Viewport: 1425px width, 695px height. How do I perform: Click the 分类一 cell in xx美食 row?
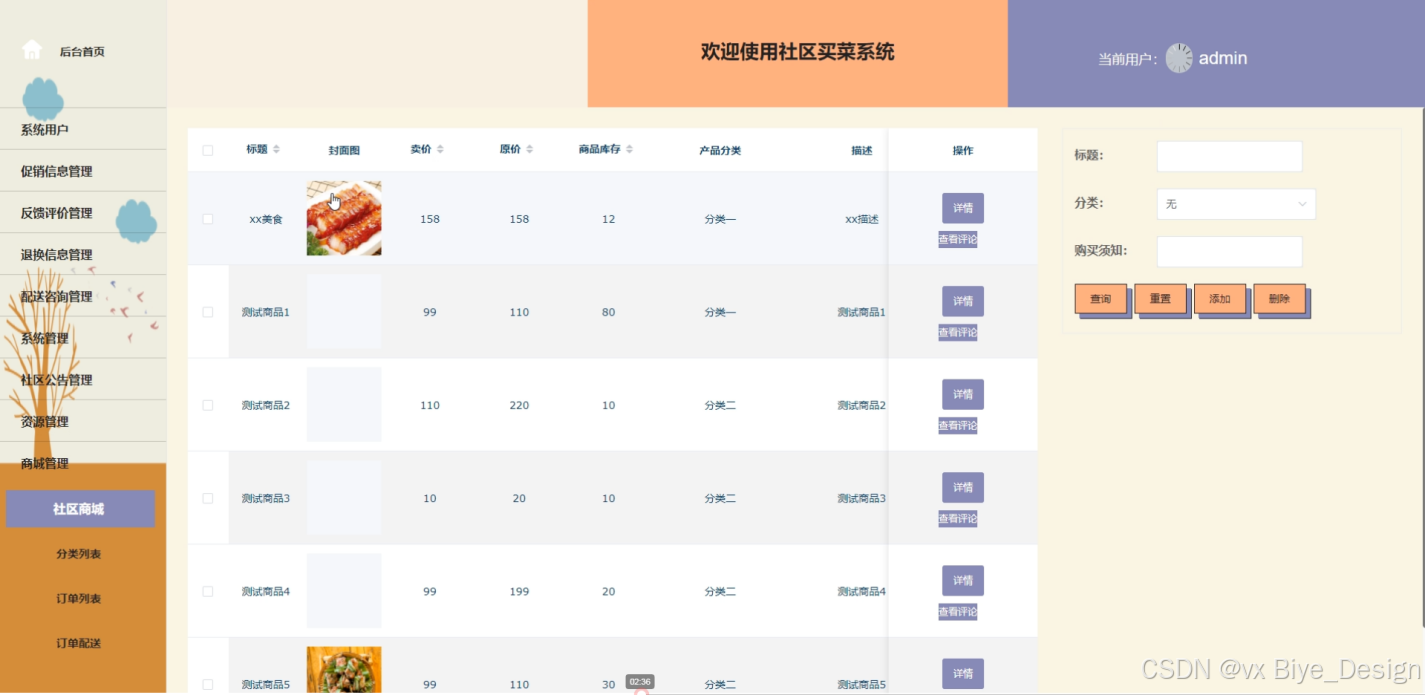coord(720,219)
